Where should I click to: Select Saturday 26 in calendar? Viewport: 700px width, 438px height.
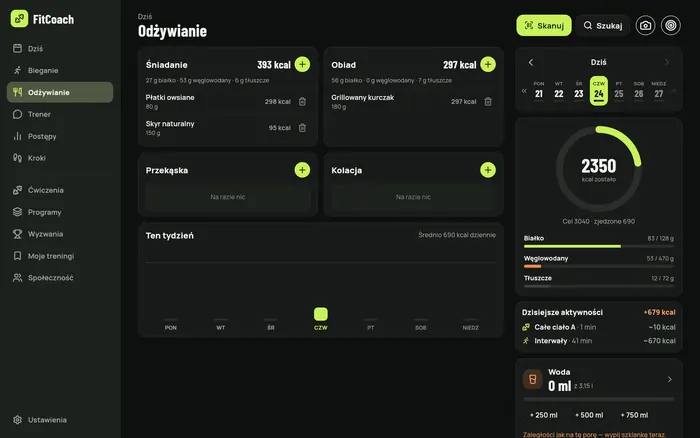pyautogui.click(x=639, y=91)
